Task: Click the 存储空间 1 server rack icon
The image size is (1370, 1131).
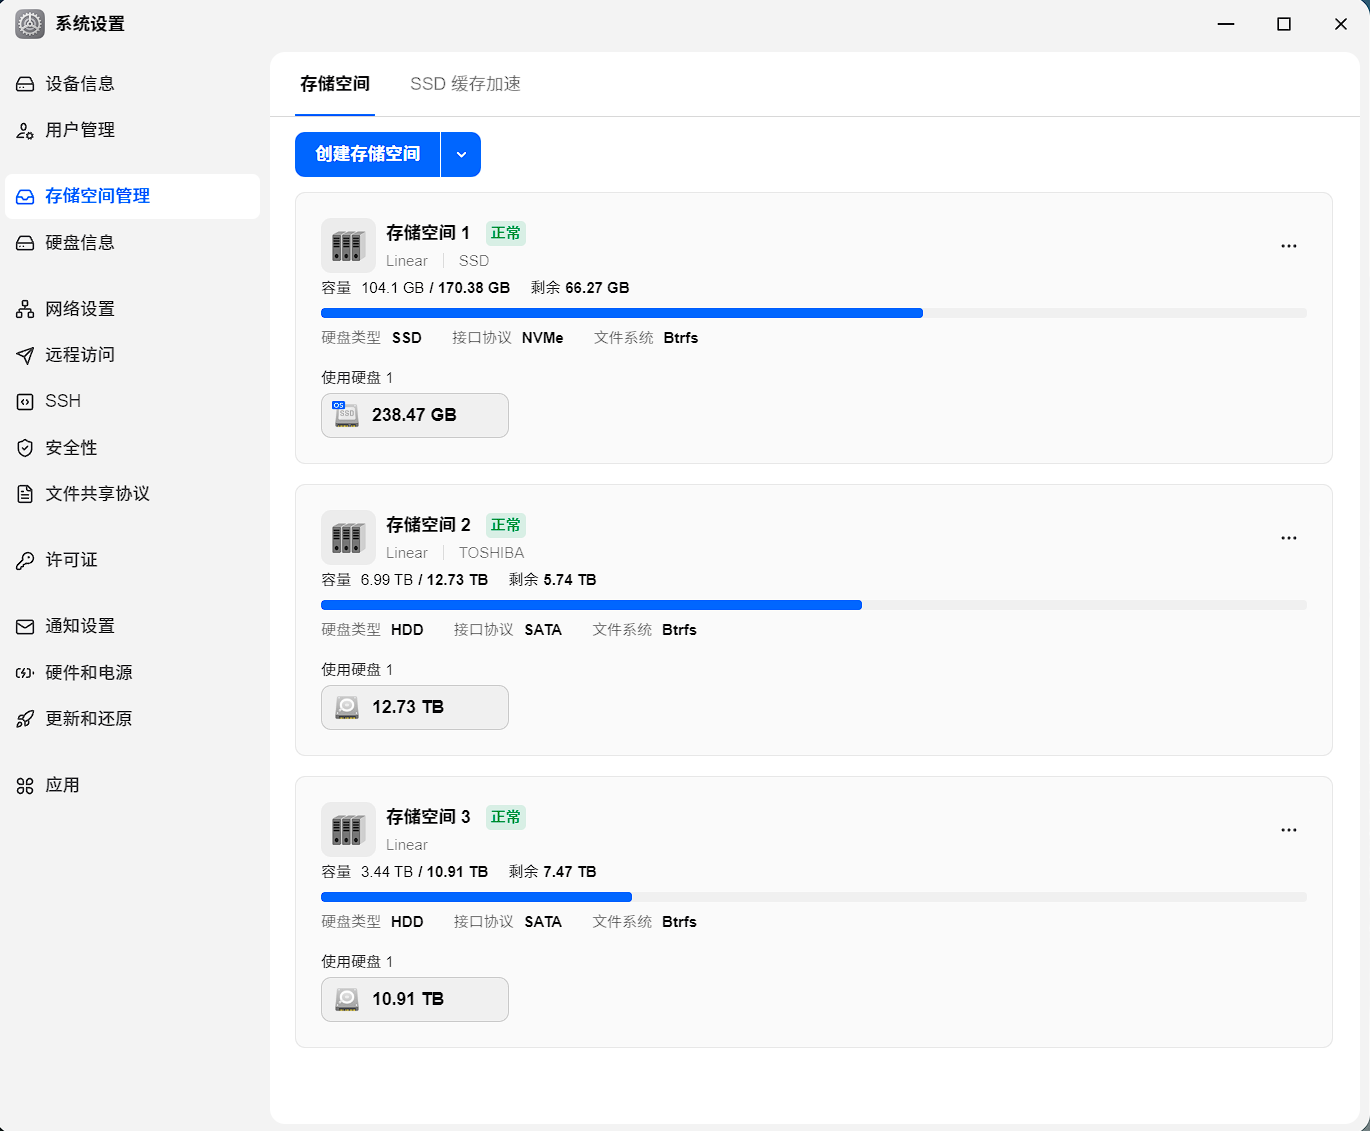Action: [x=348, y=245]
